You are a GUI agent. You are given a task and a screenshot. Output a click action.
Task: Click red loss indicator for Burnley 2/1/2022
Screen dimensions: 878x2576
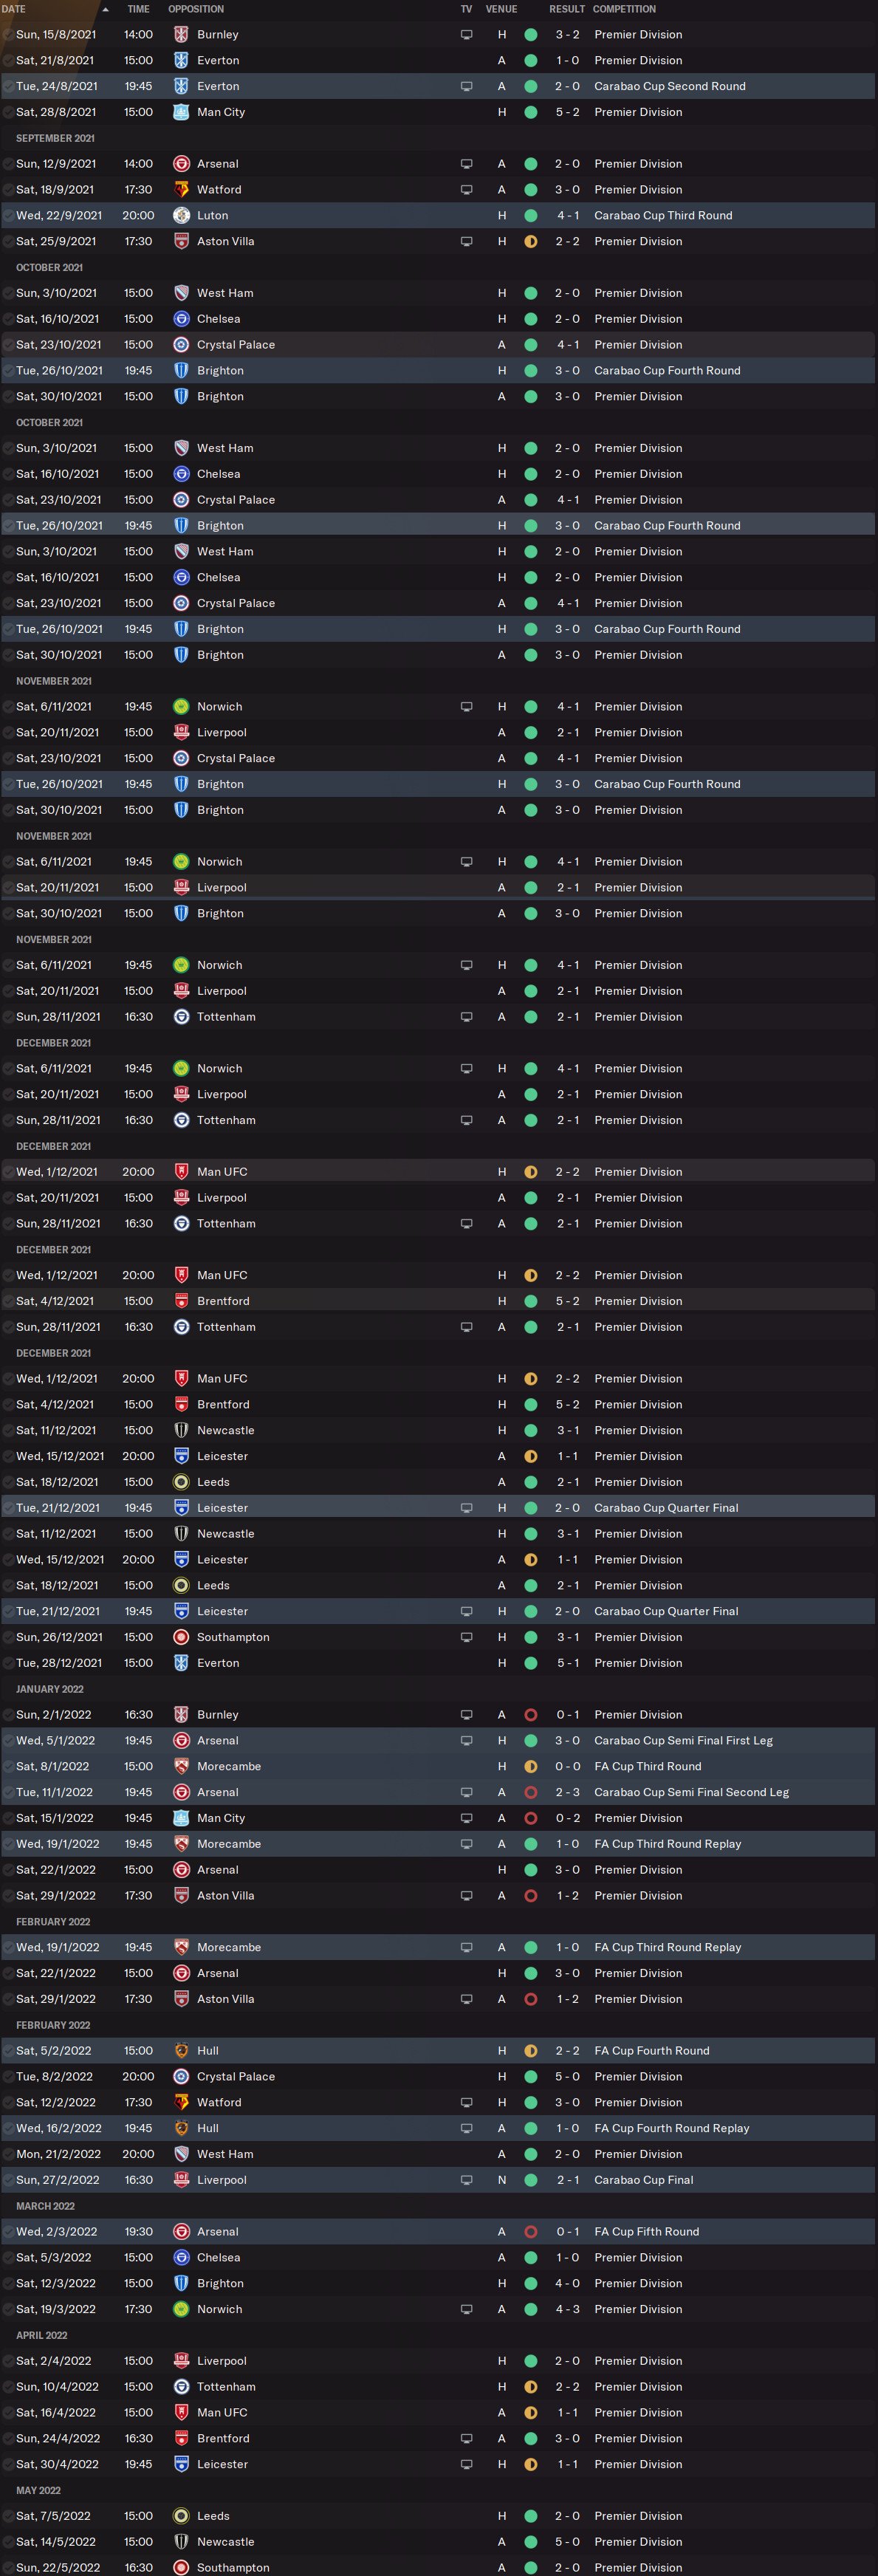point(531,1714)
